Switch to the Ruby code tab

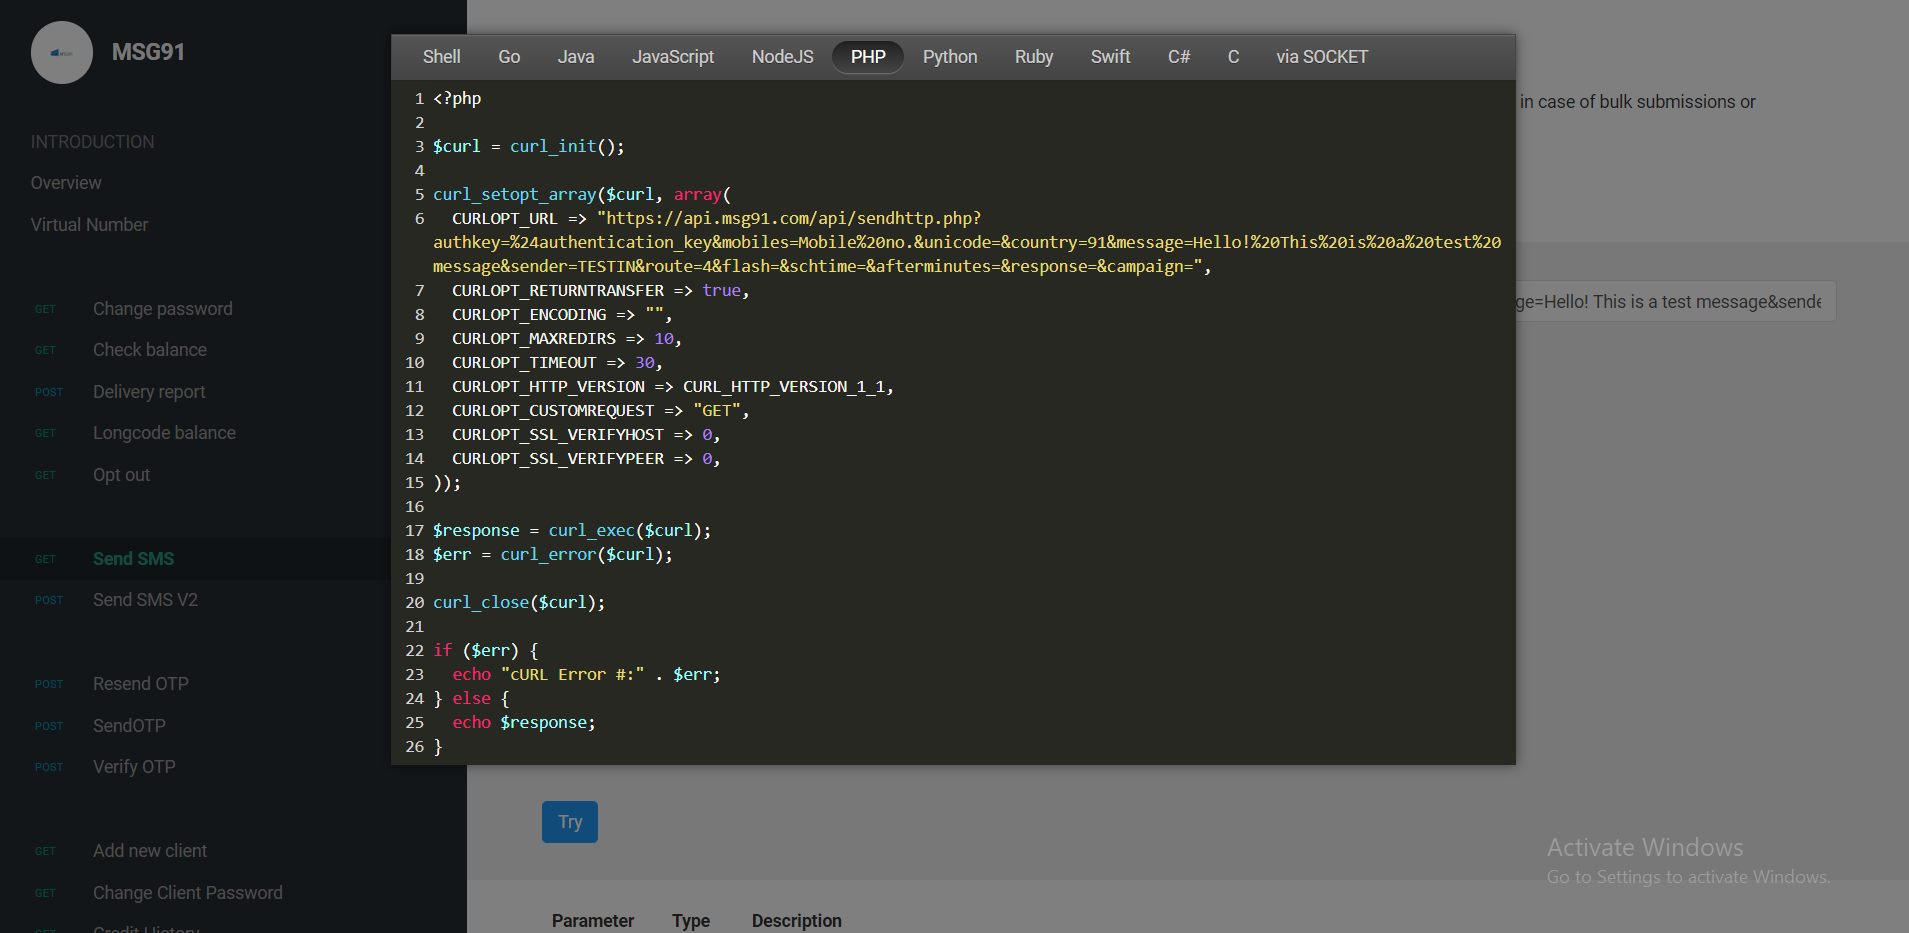[x=1034, y=57]
